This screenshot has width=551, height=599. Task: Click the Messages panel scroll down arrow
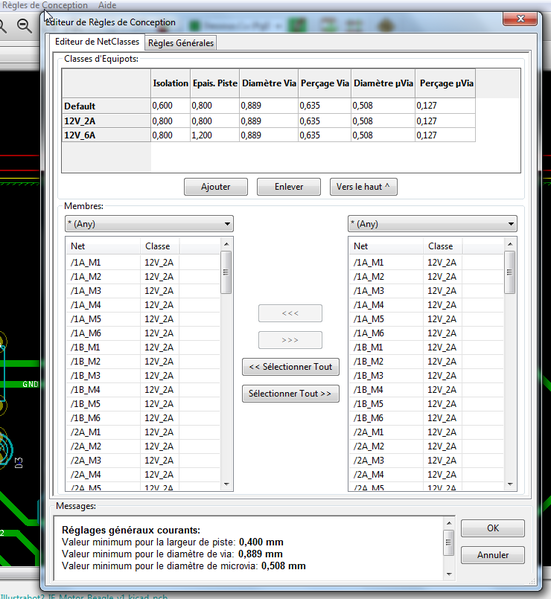pyautogui.click(x=449, y=574)
